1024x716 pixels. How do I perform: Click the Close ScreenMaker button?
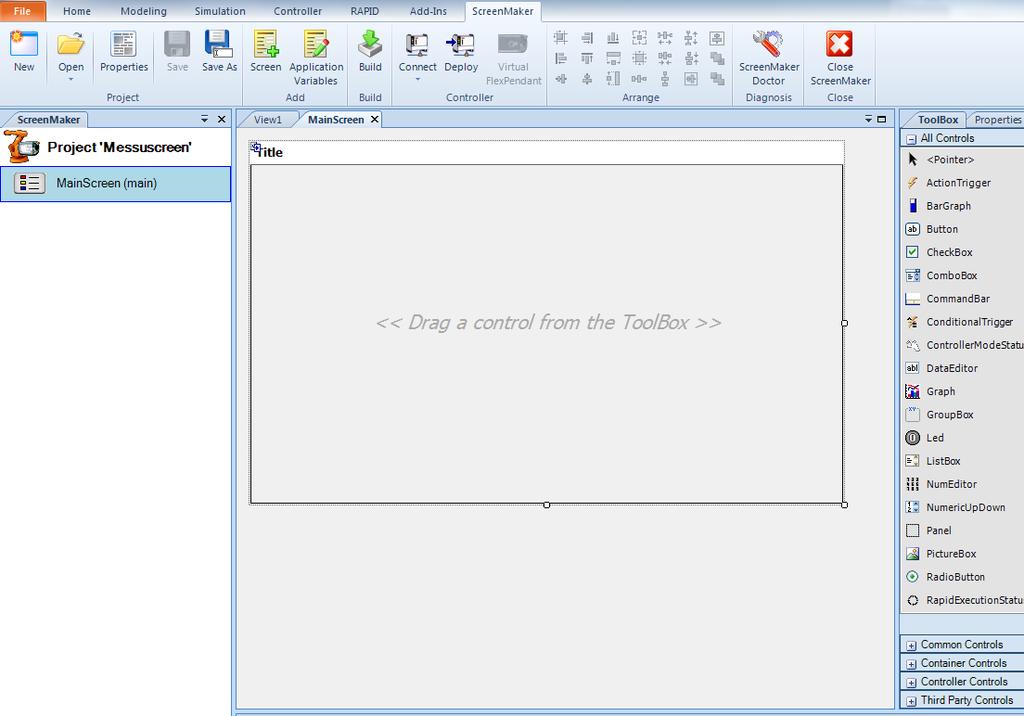(x=840, y=57)
